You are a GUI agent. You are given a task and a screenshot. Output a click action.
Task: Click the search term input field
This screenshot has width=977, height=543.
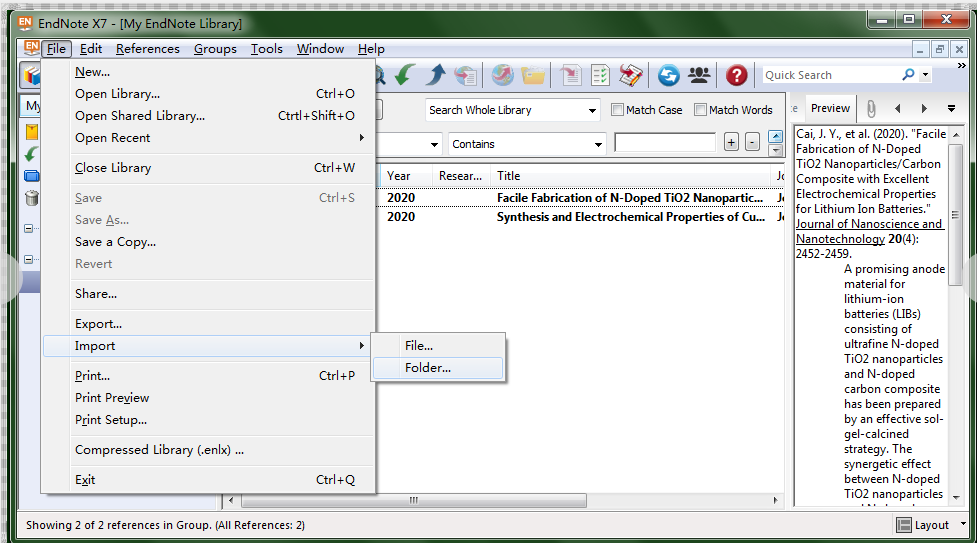tap(665, 143)
